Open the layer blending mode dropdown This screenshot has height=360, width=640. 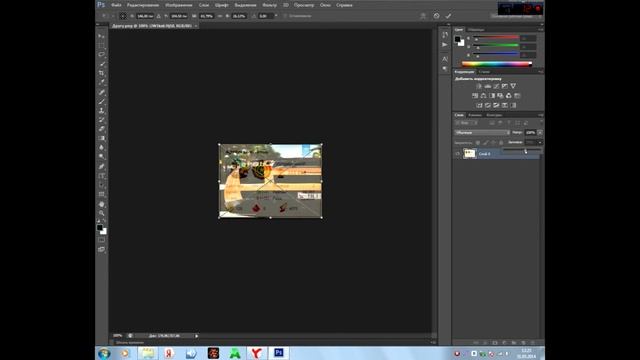point(482,133)
